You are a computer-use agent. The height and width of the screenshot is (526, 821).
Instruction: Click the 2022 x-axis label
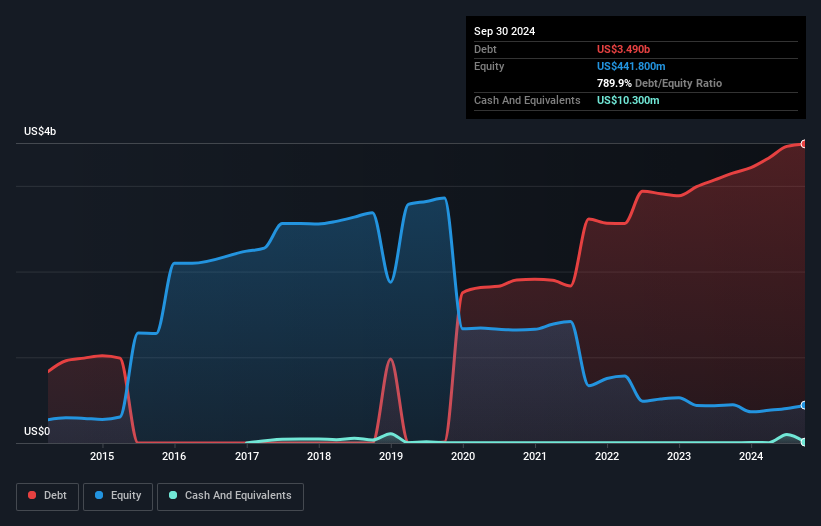(x=607, y=456)
